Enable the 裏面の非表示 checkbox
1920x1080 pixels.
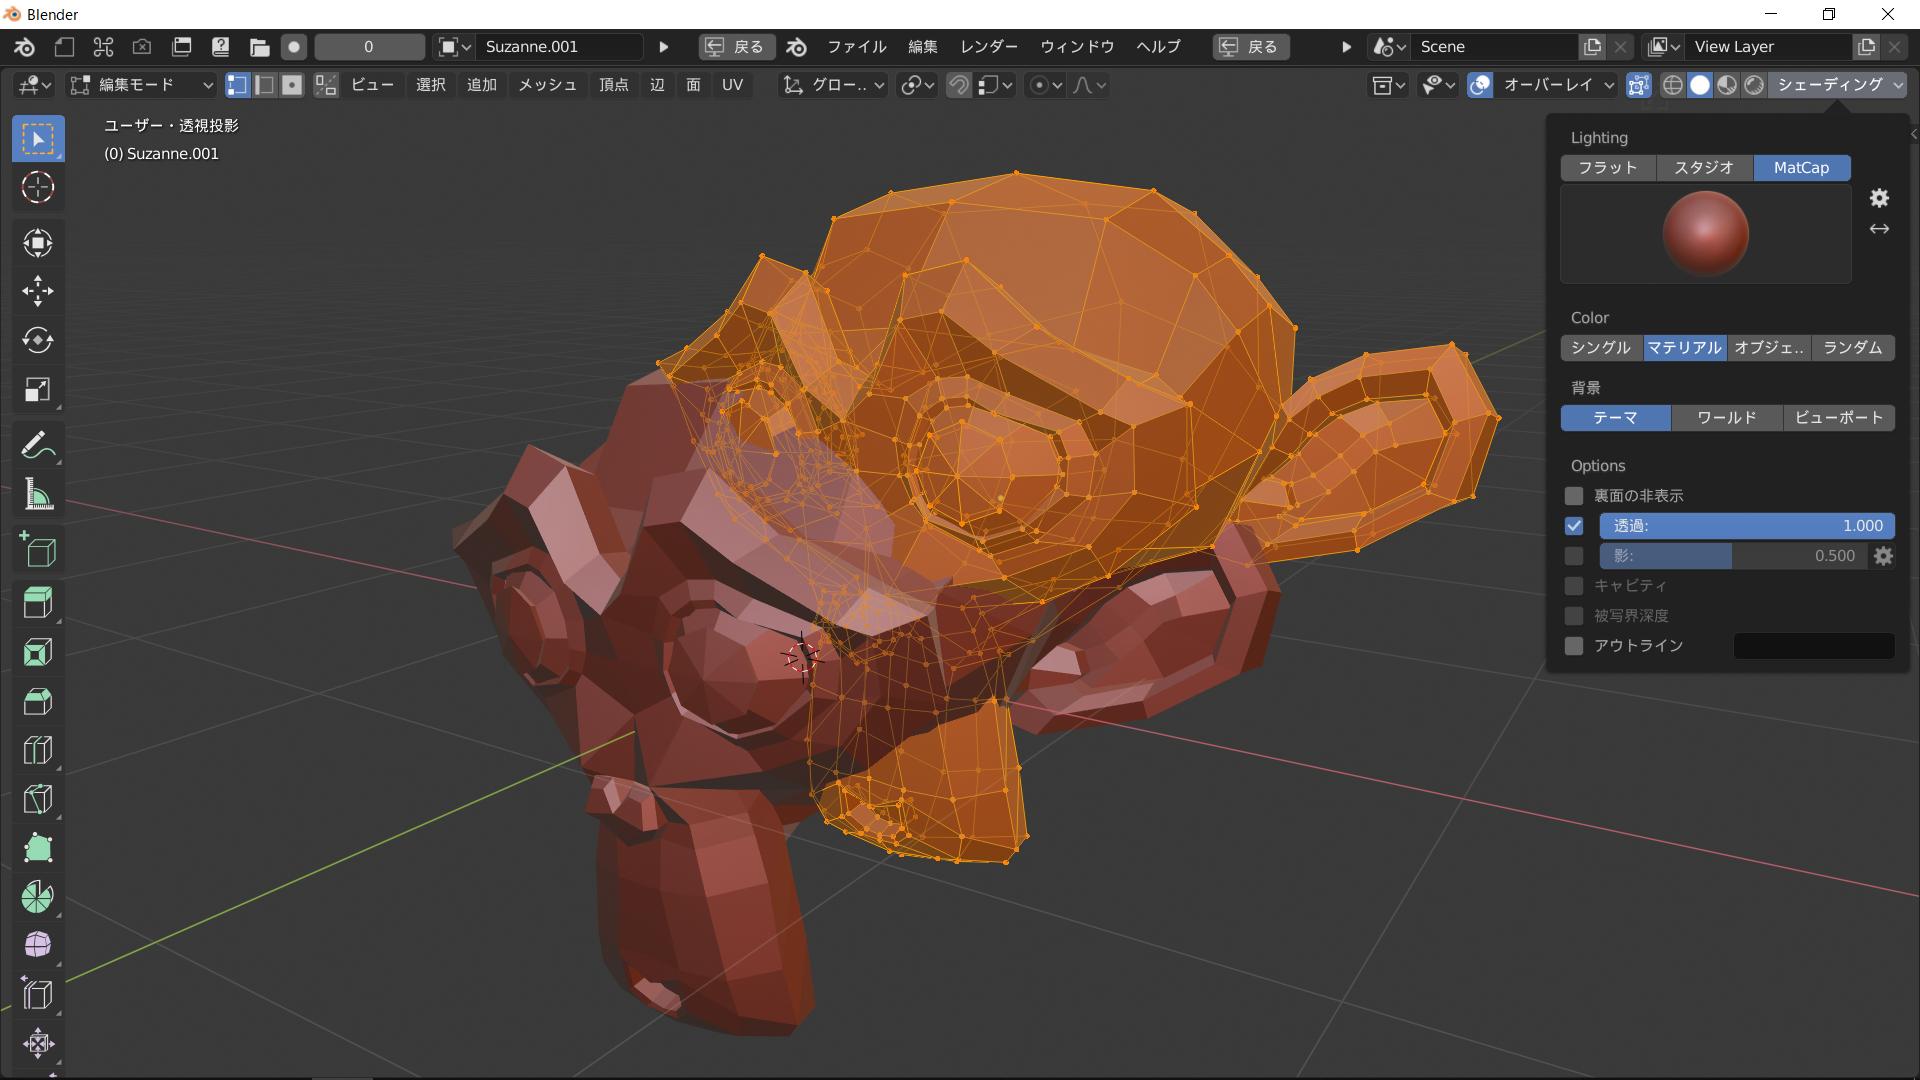tap(1574, 496)
